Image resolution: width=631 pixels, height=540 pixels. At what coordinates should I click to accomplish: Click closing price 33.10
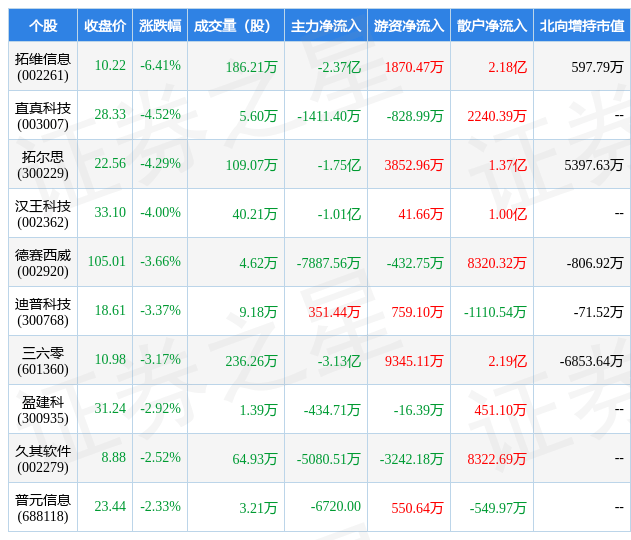coord(110,212)
